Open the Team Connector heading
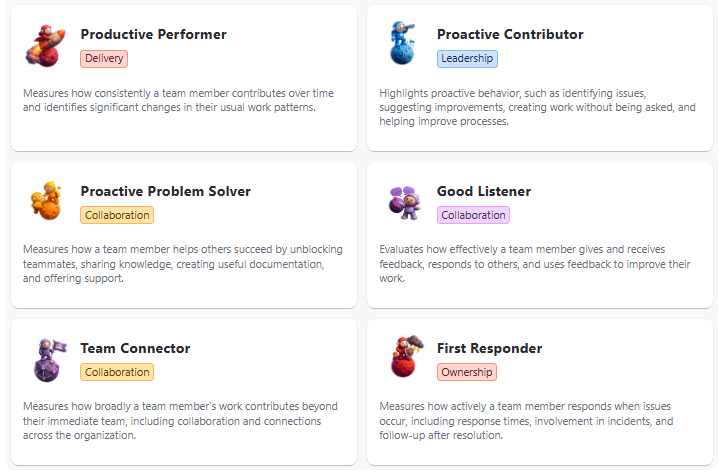 click(x=135, y=348)
